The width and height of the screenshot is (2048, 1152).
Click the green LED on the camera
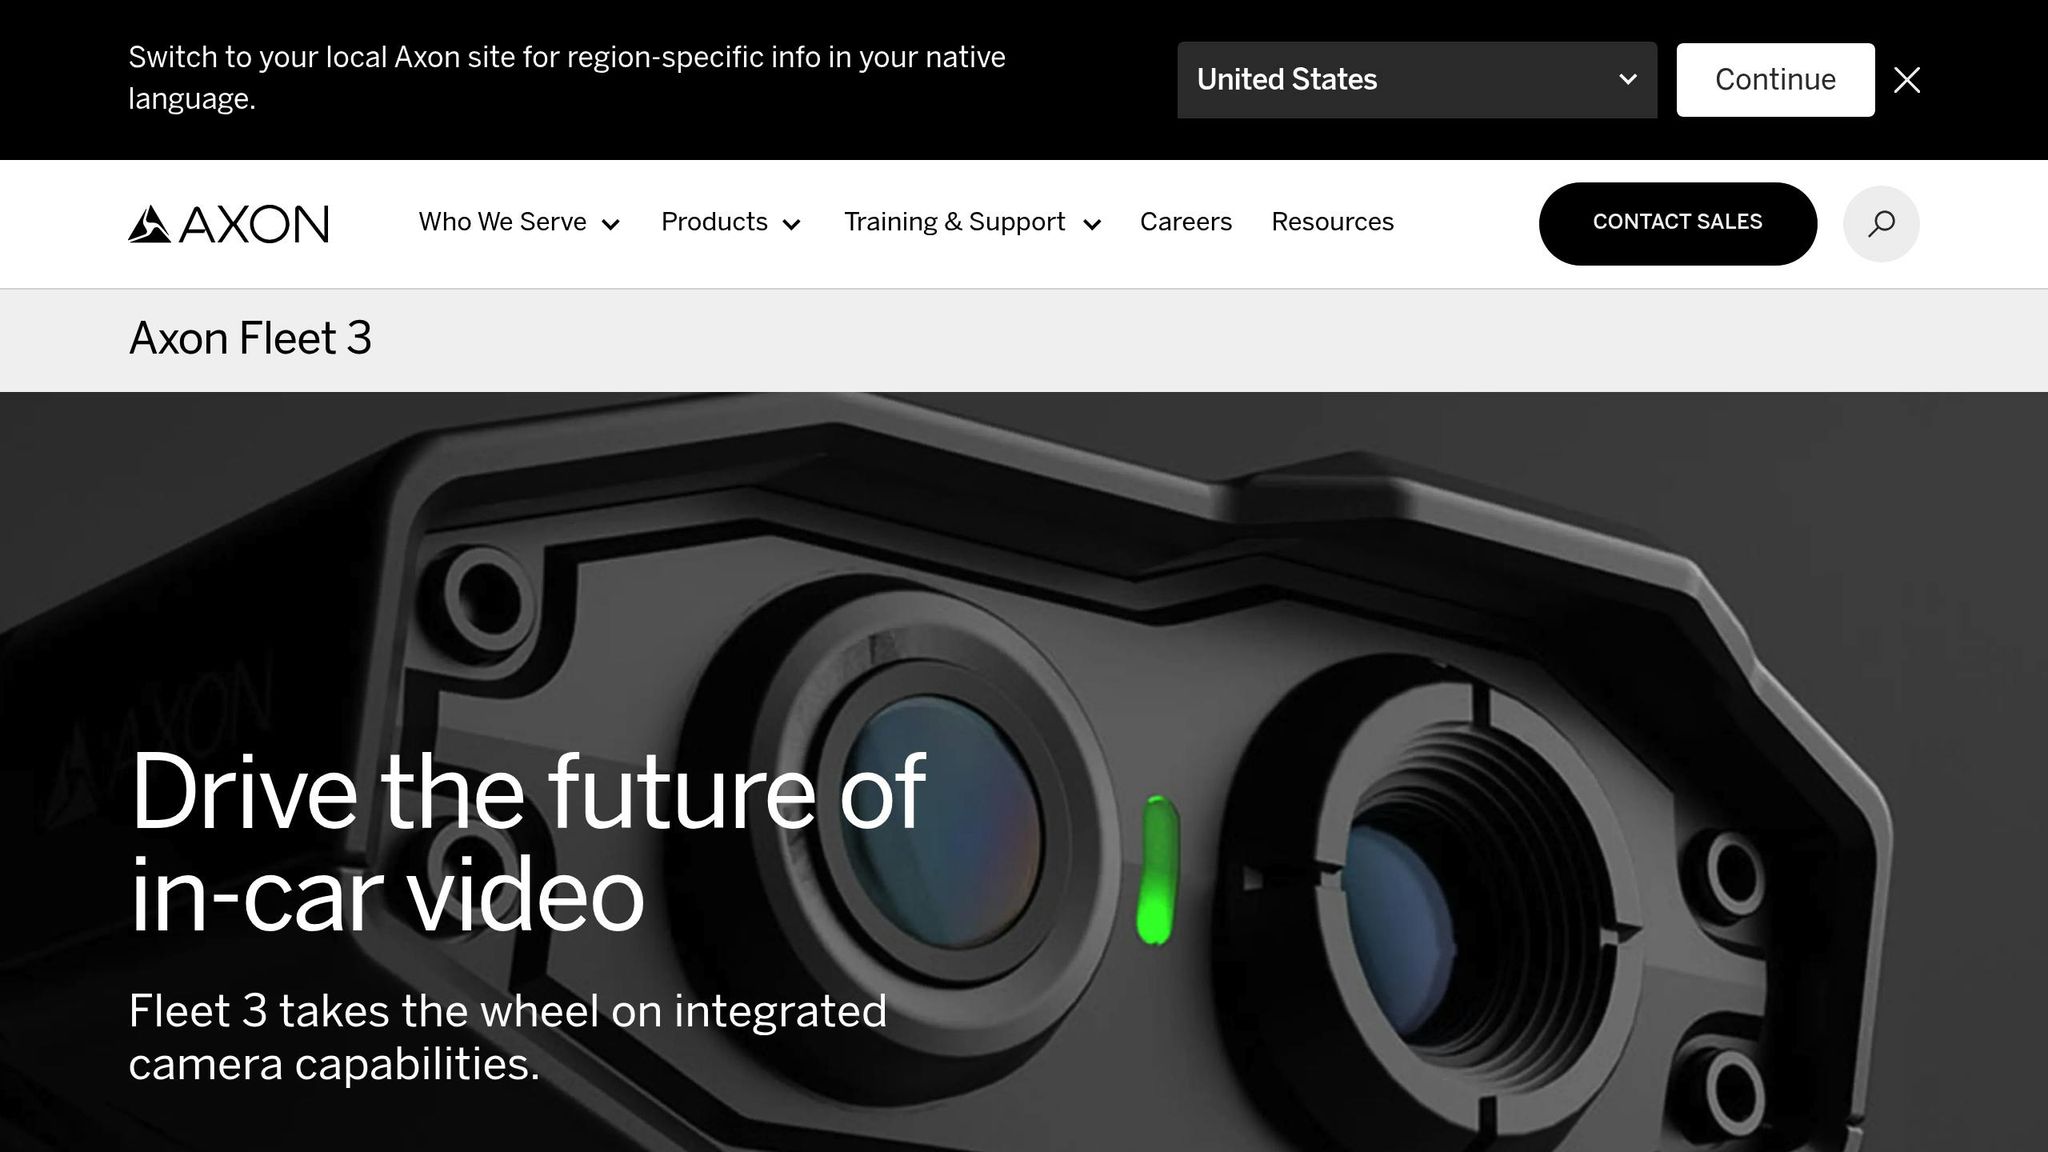[1158, 870]
